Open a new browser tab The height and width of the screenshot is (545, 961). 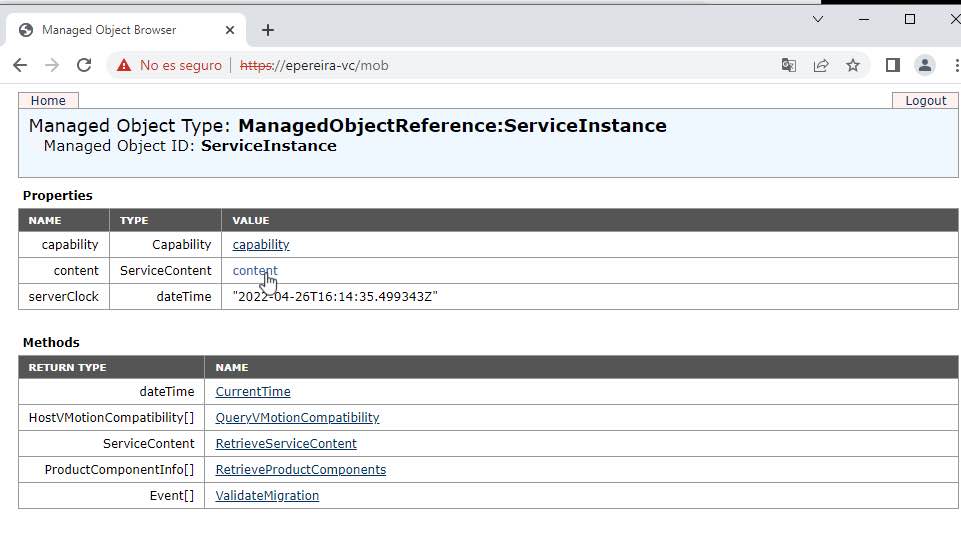coord(268,30)
